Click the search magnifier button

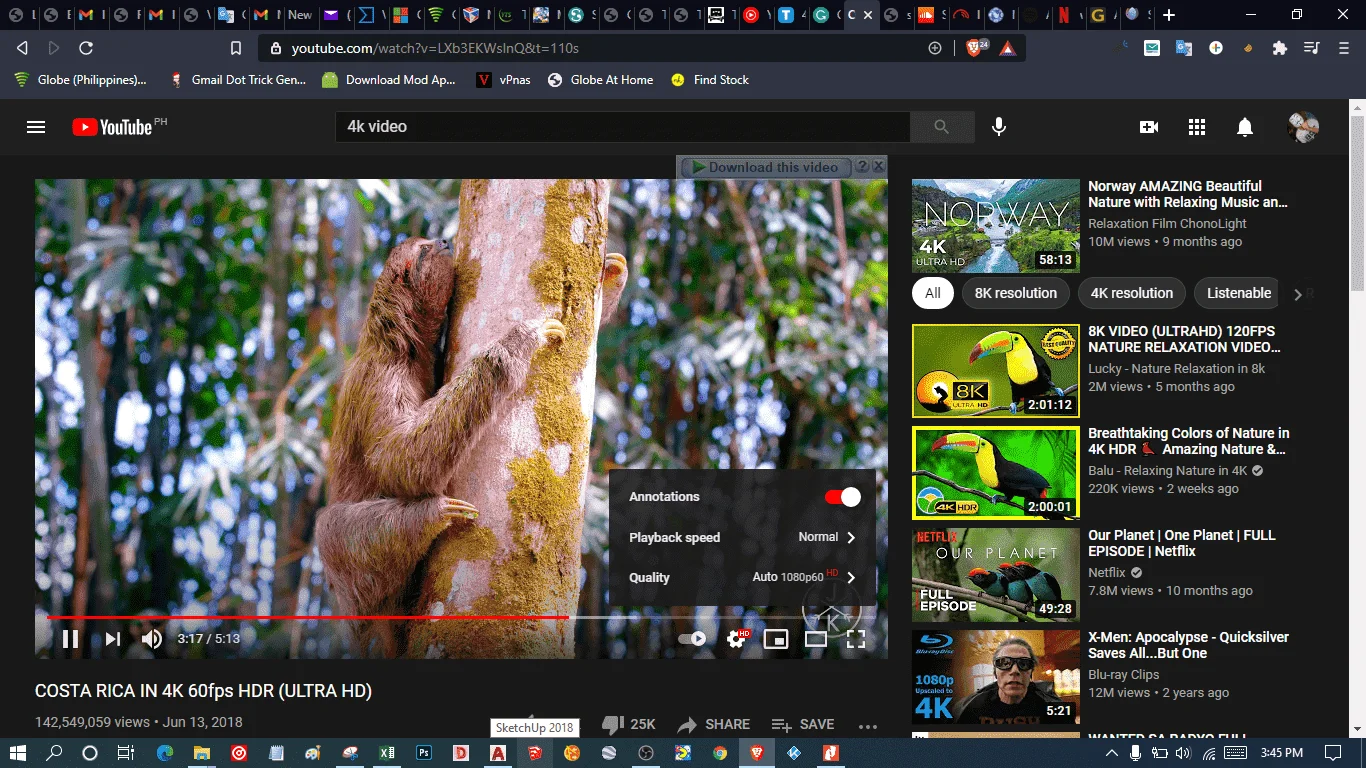tap(942, 127)
